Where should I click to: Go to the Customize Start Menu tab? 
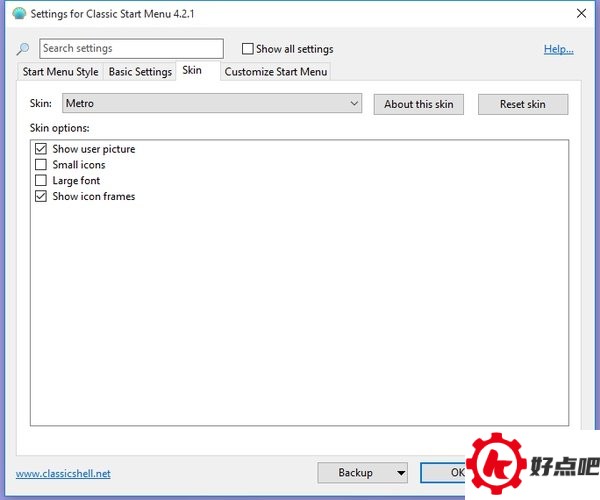[275, 72]
